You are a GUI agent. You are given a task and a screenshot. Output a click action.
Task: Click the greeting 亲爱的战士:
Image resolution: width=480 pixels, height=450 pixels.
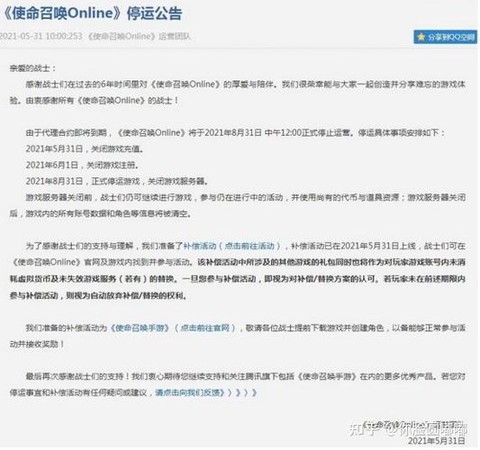tap(33, 69)
